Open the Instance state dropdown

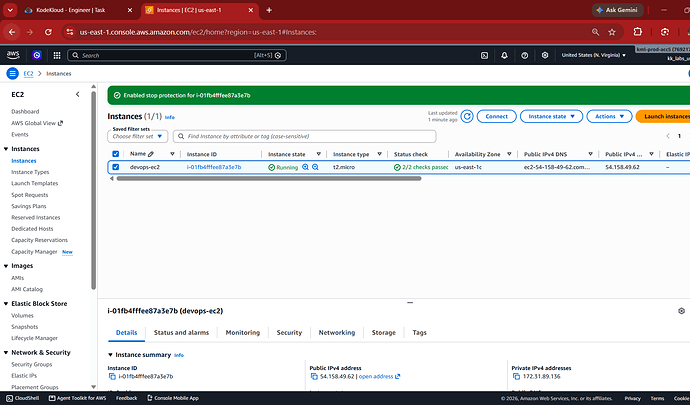(x=551, y=116)
